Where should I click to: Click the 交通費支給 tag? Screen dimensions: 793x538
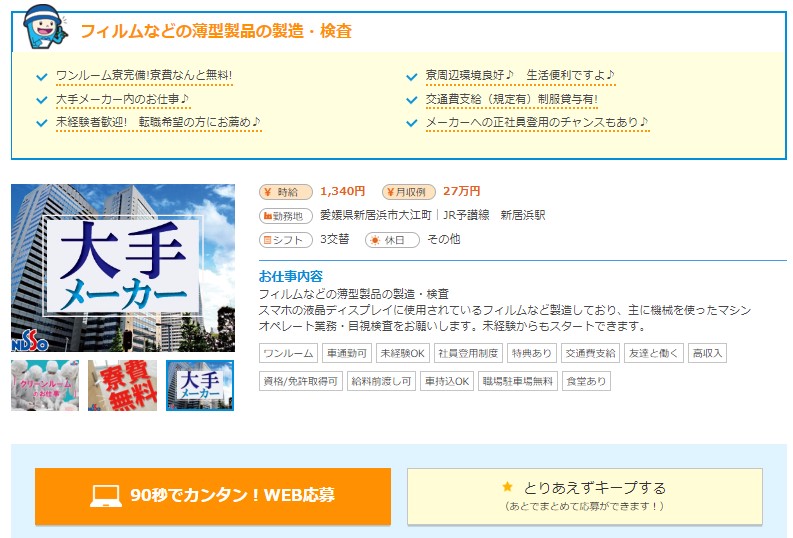[588, 353]
